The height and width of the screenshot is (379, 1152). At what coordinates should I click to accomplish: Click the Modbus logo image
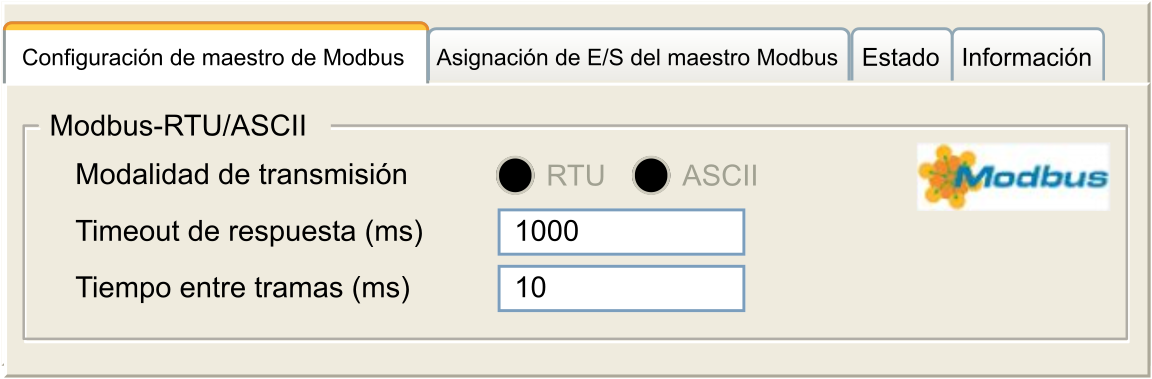click(x=1013, y=176)
